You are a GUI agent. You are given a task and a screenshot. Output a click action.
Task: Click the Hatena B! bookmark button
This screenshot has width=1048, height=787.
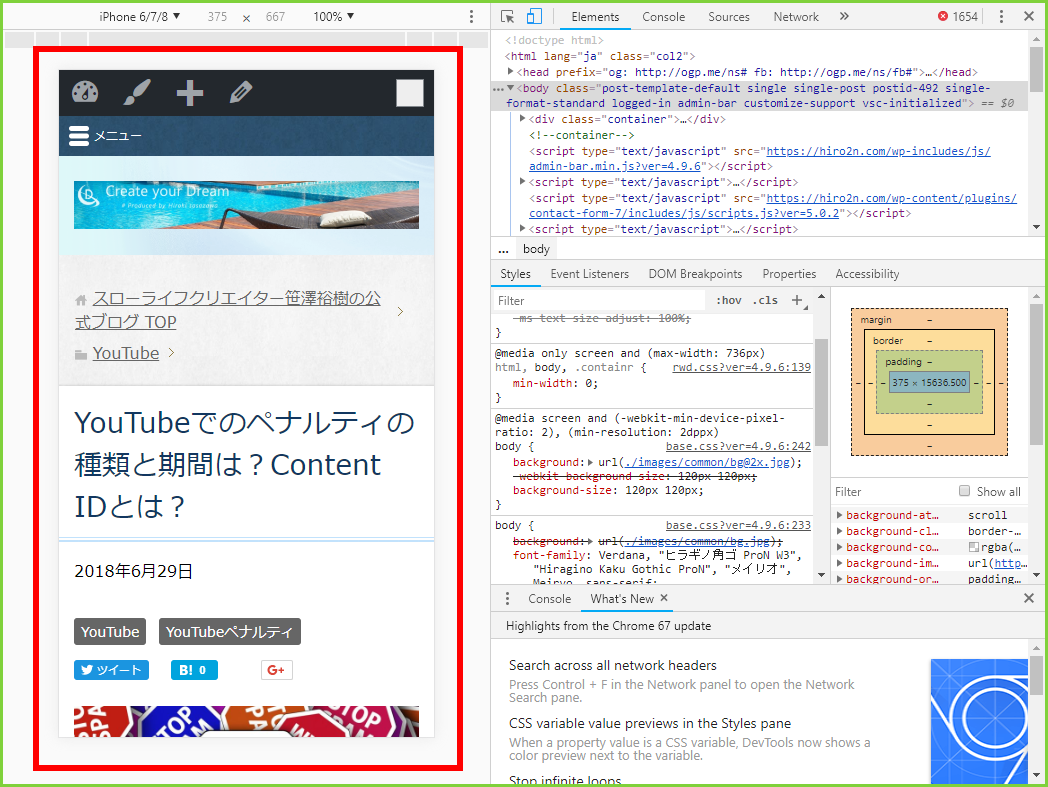(x=194, y=670)
